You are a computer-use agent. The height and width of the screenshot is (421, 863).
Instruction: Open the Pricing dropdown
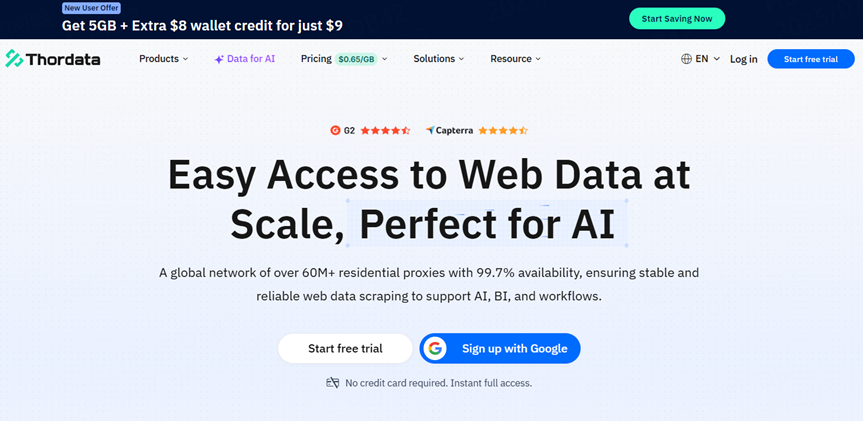343,59
